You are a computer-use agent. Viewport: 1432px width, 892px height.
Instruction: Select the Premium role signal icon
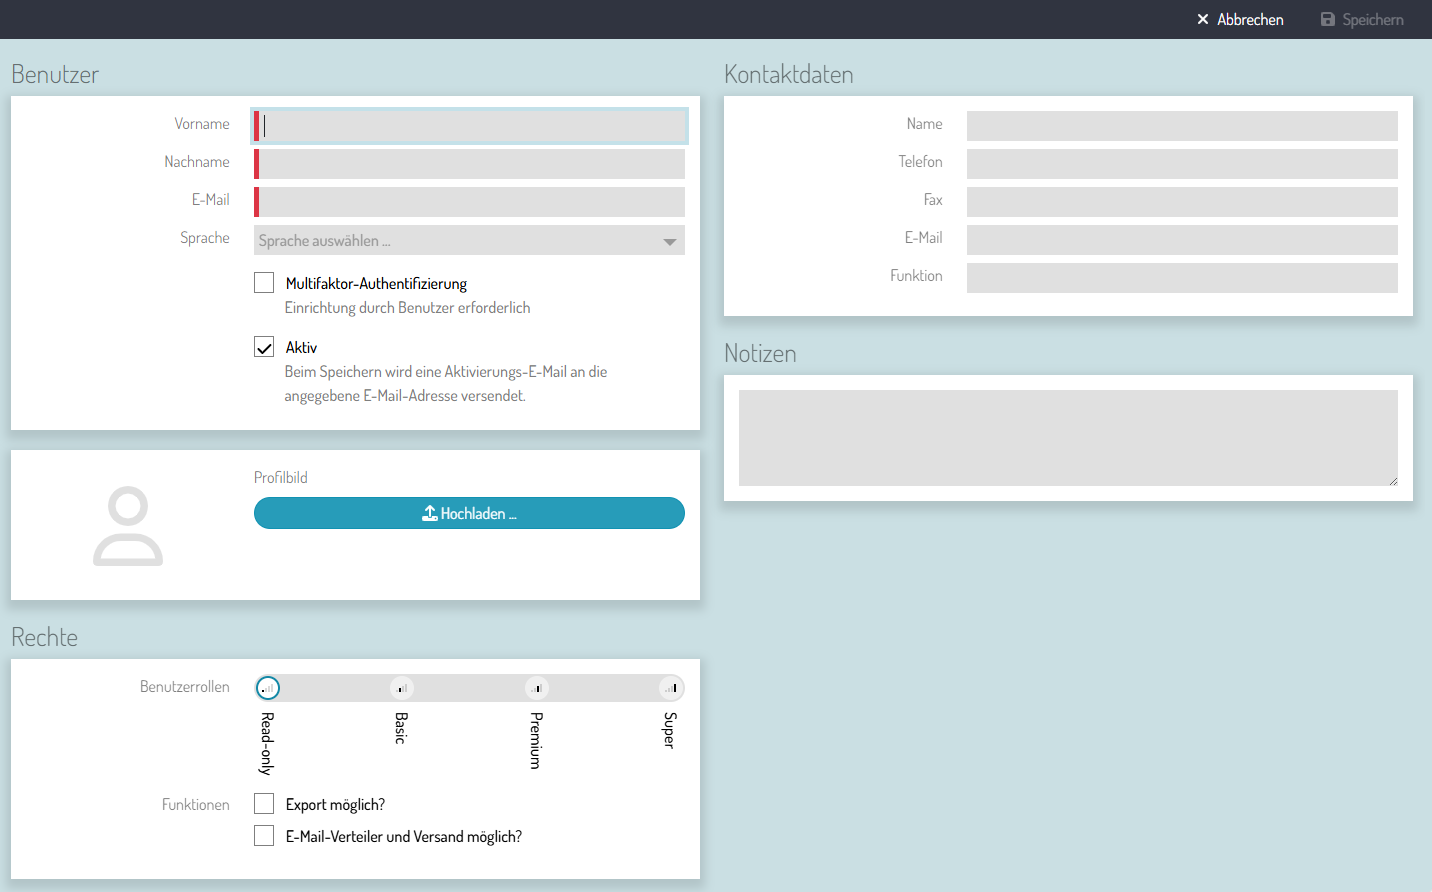point(537,688)
